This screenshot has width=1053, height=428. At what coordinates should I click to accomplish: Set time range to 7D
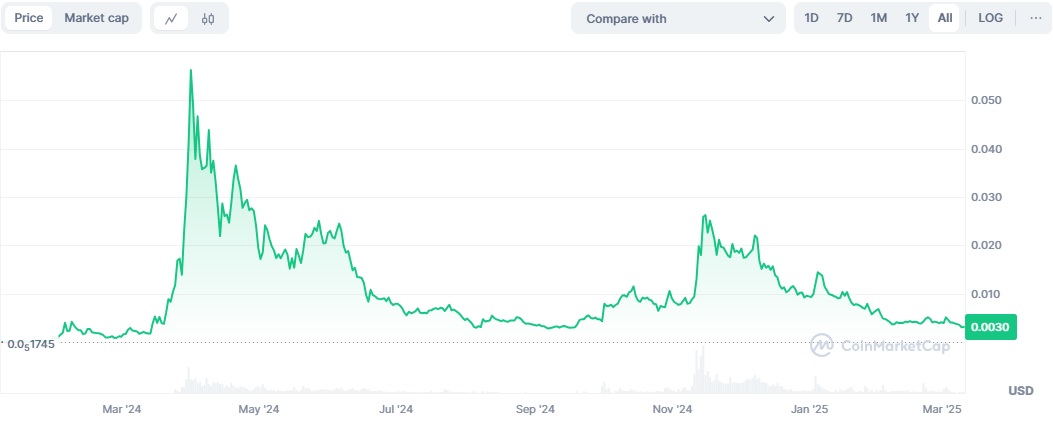point(844,18)
